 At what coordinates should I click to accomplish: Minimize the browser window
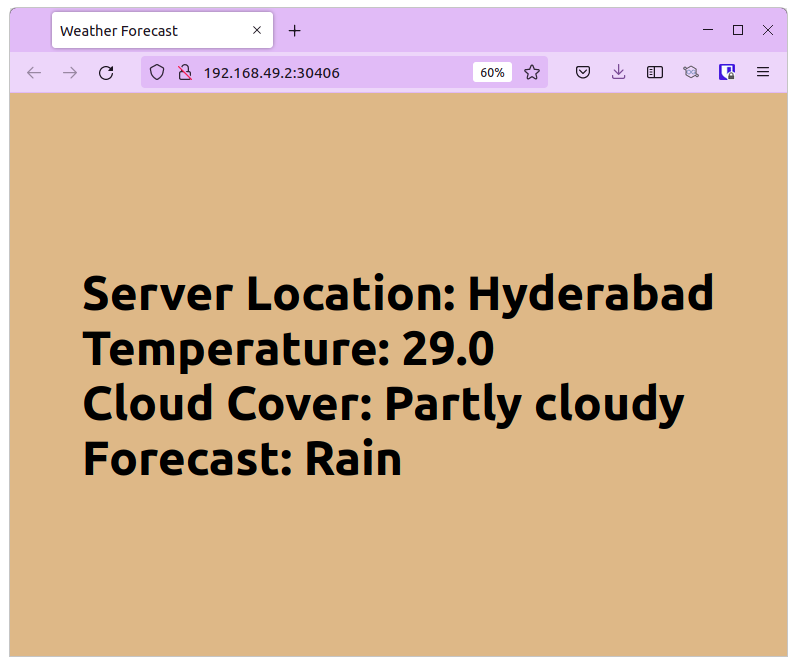(x=708, y=30)
